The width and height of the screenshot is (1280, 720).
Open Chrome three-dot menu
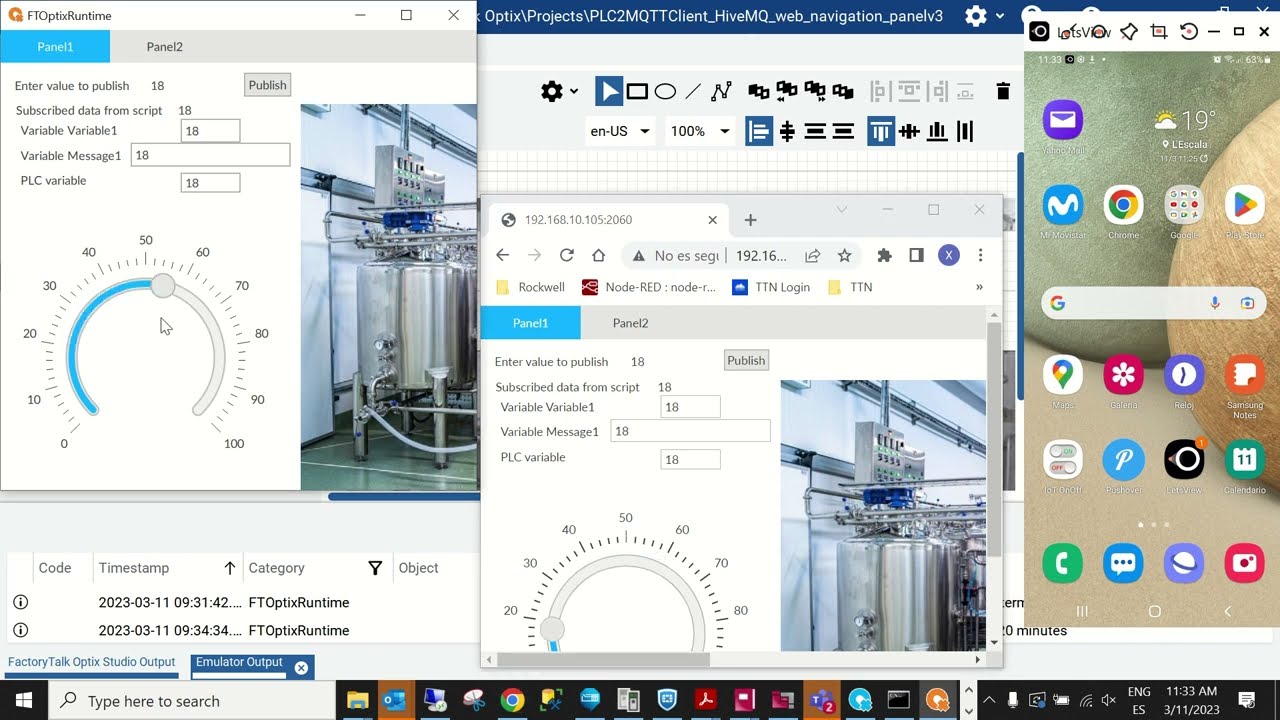pyautogui.click(x=981, y=256)
